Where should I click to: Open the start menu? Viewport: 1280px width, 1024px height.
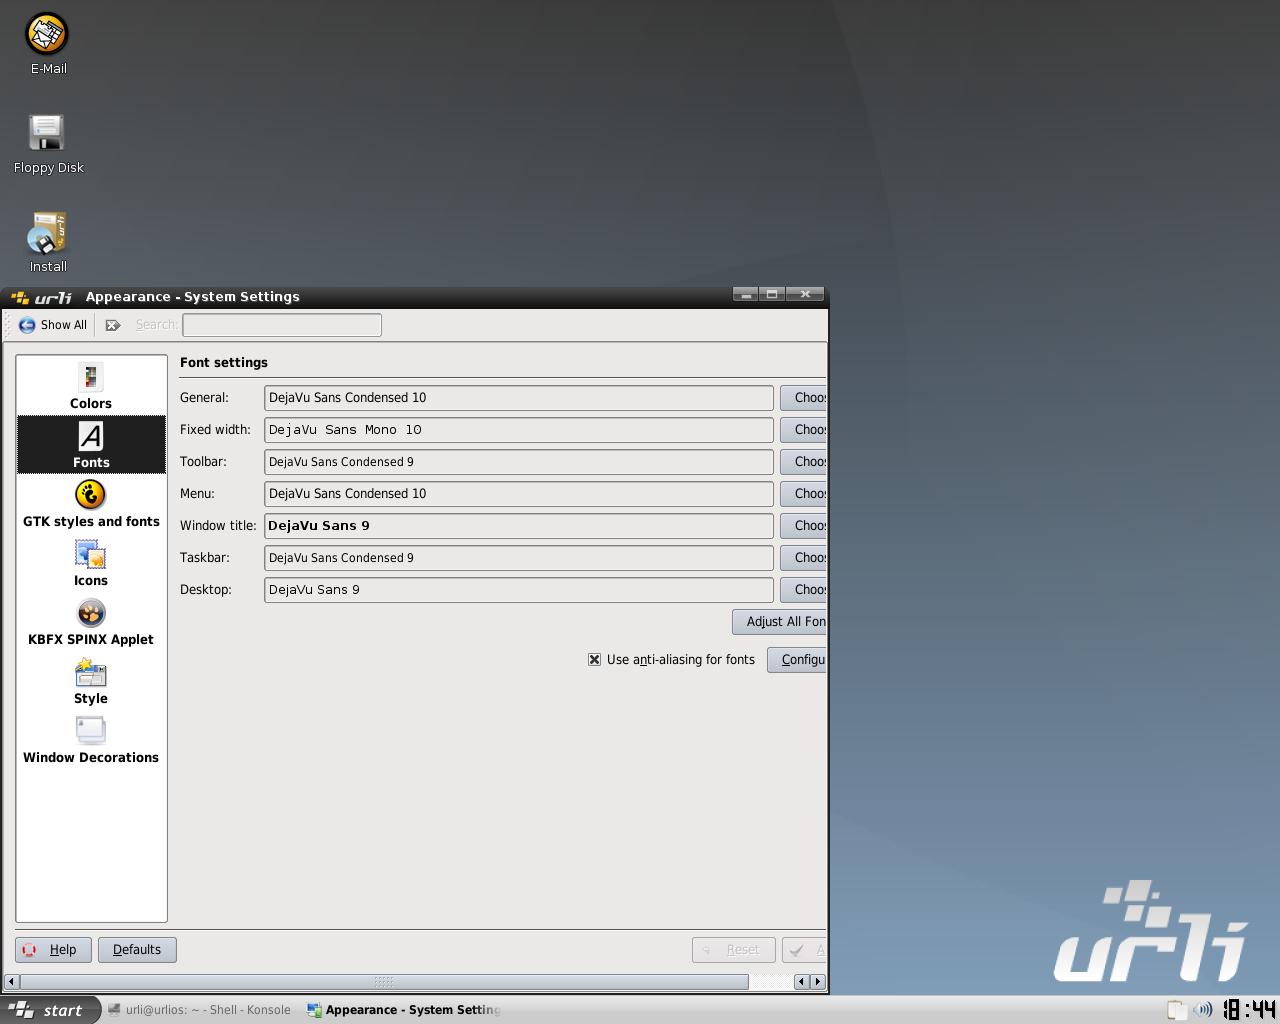pos(50,1010)
